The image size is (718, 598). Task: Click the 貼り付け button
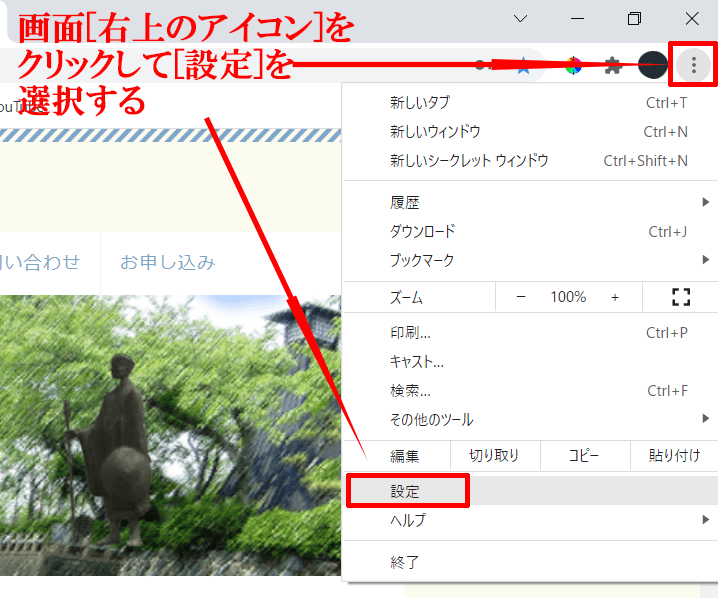click(674, 456)
